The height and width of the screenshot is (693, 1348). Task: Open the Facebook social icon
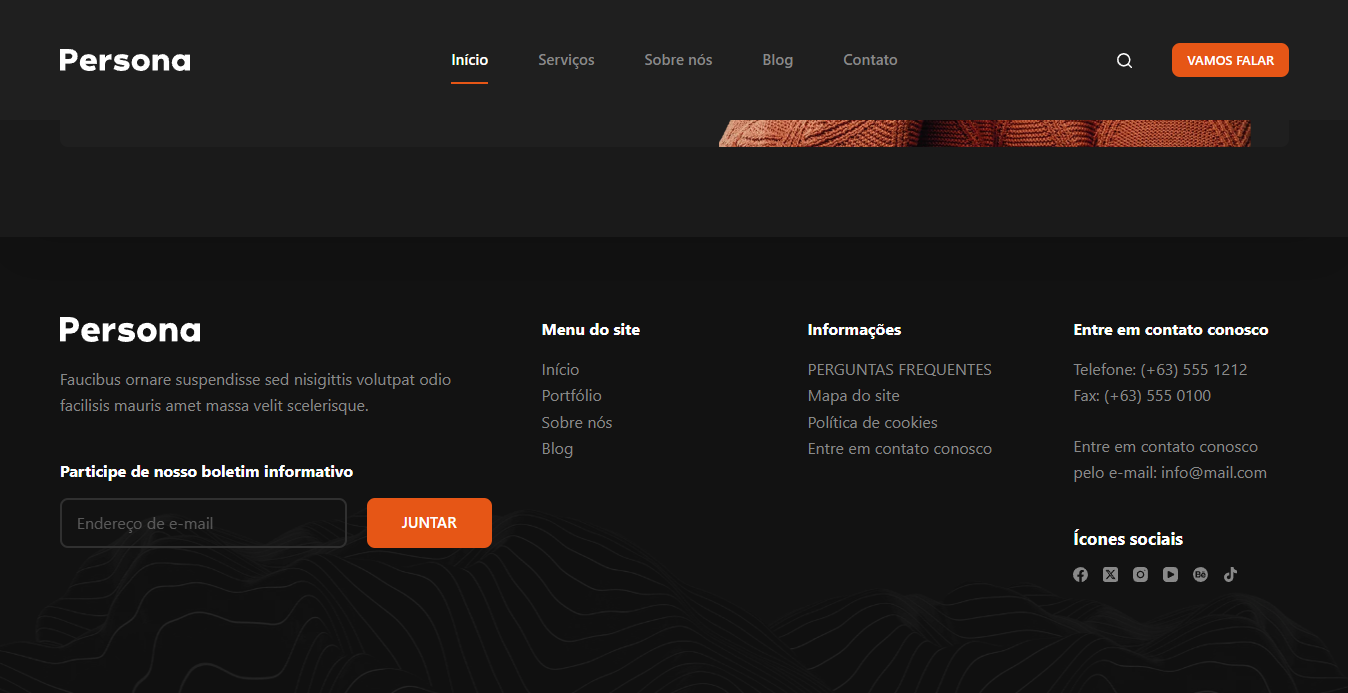[1080, 574]
